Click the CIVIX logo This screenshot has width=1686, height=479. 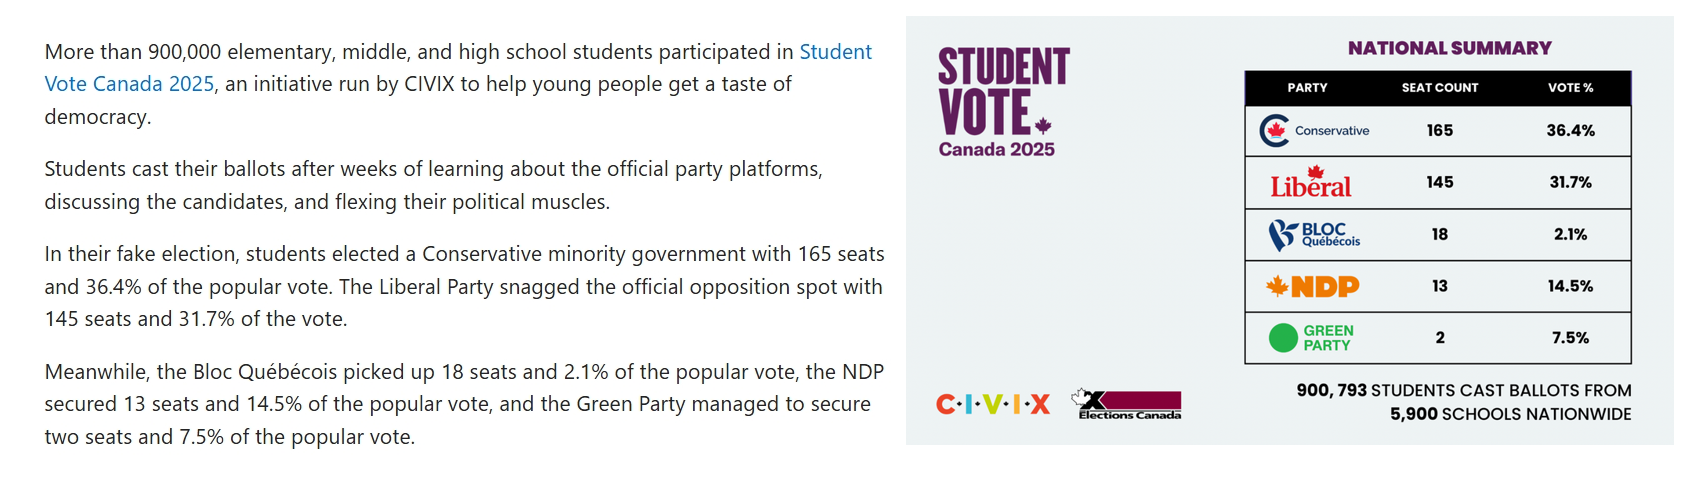(992, 404)
